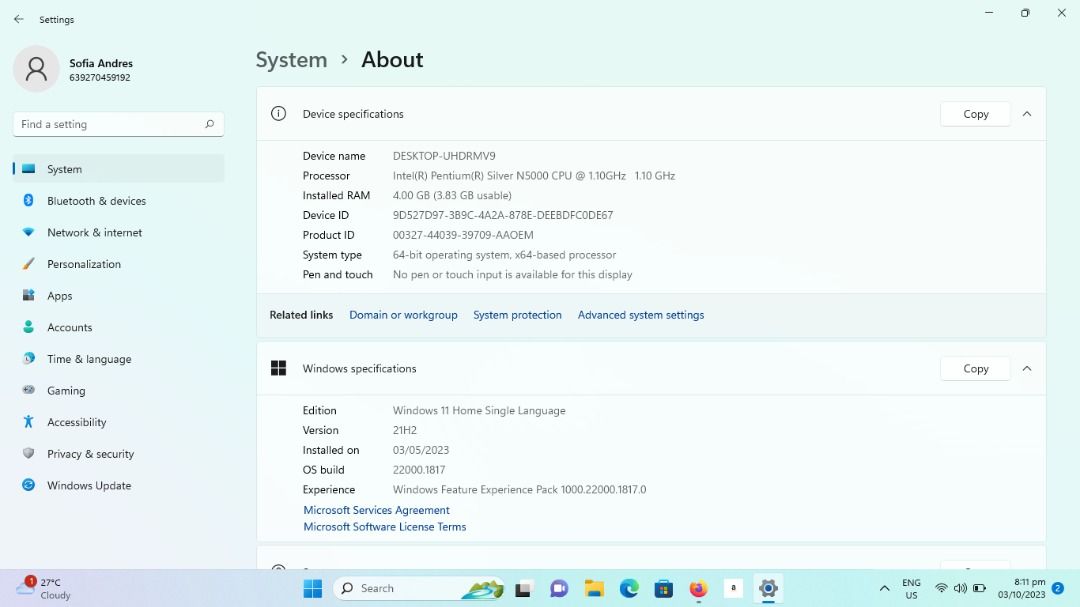The height and width of the screenshot is (607, 1080).
Task: Launch Firefox from the taskbar
Action: pyautogui.click(x=697, y=589)
